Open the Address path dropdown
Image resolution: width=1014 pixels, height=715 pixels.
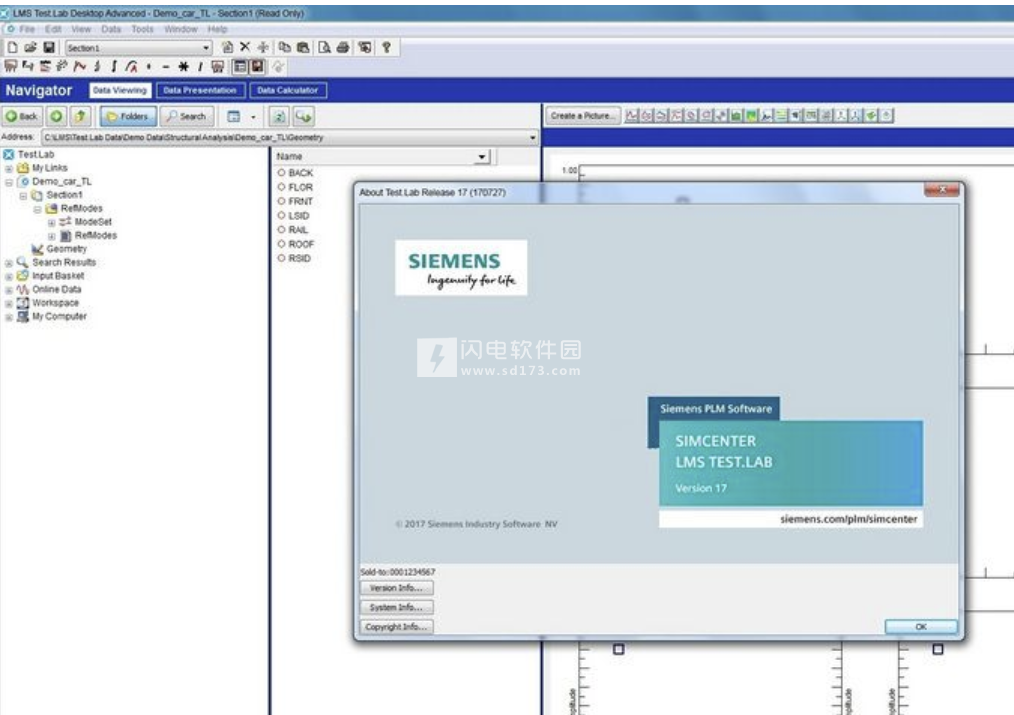(x=533, y=138)
